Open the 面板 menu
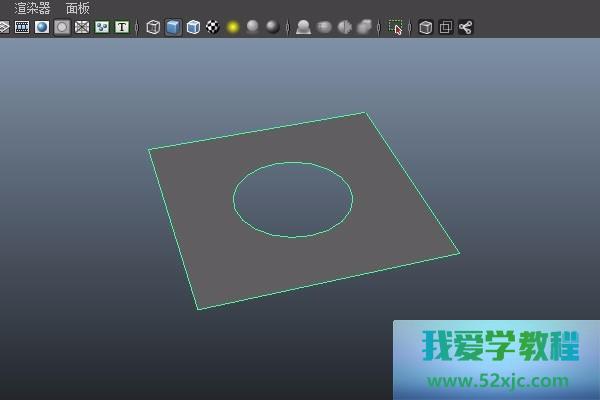600x400 pixels. coord(78,8)
